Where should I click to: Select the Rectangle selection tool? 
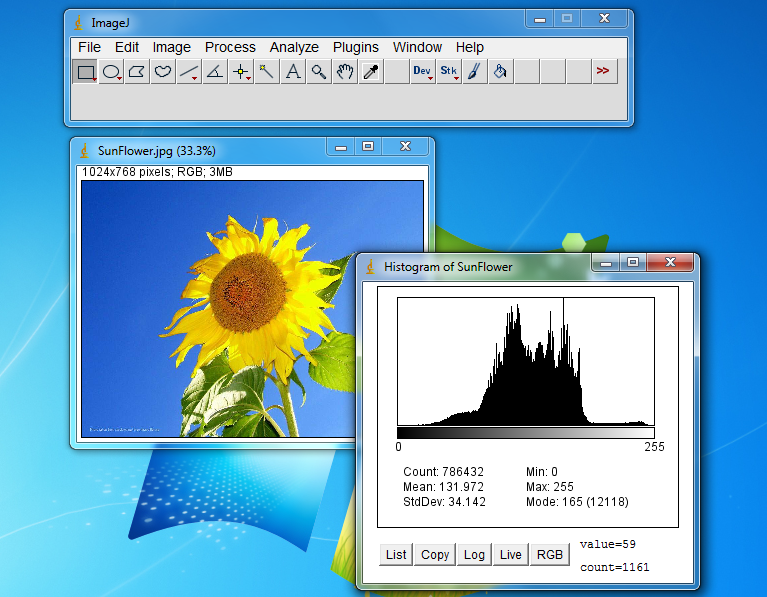[x=86, y=72]
